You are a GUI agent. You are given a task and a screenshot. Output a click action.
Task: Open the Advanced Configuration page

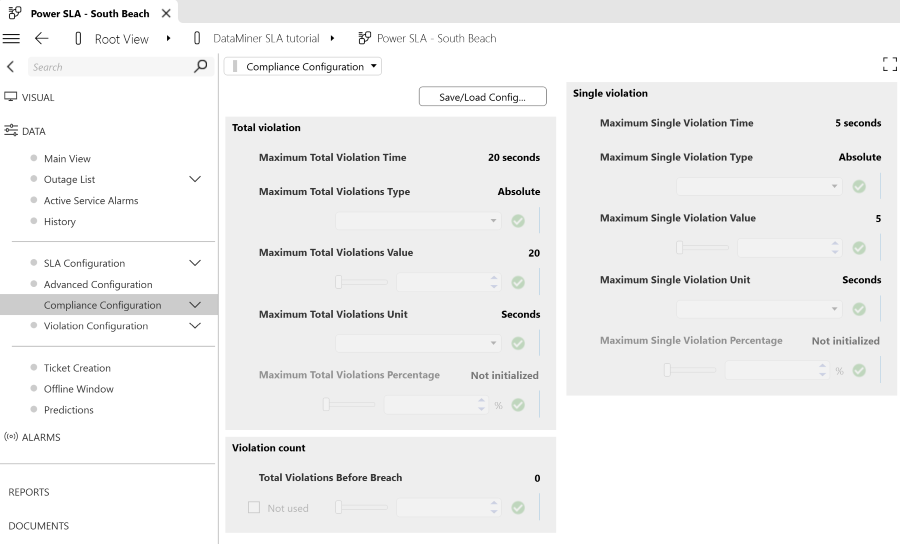coord(98,284)
